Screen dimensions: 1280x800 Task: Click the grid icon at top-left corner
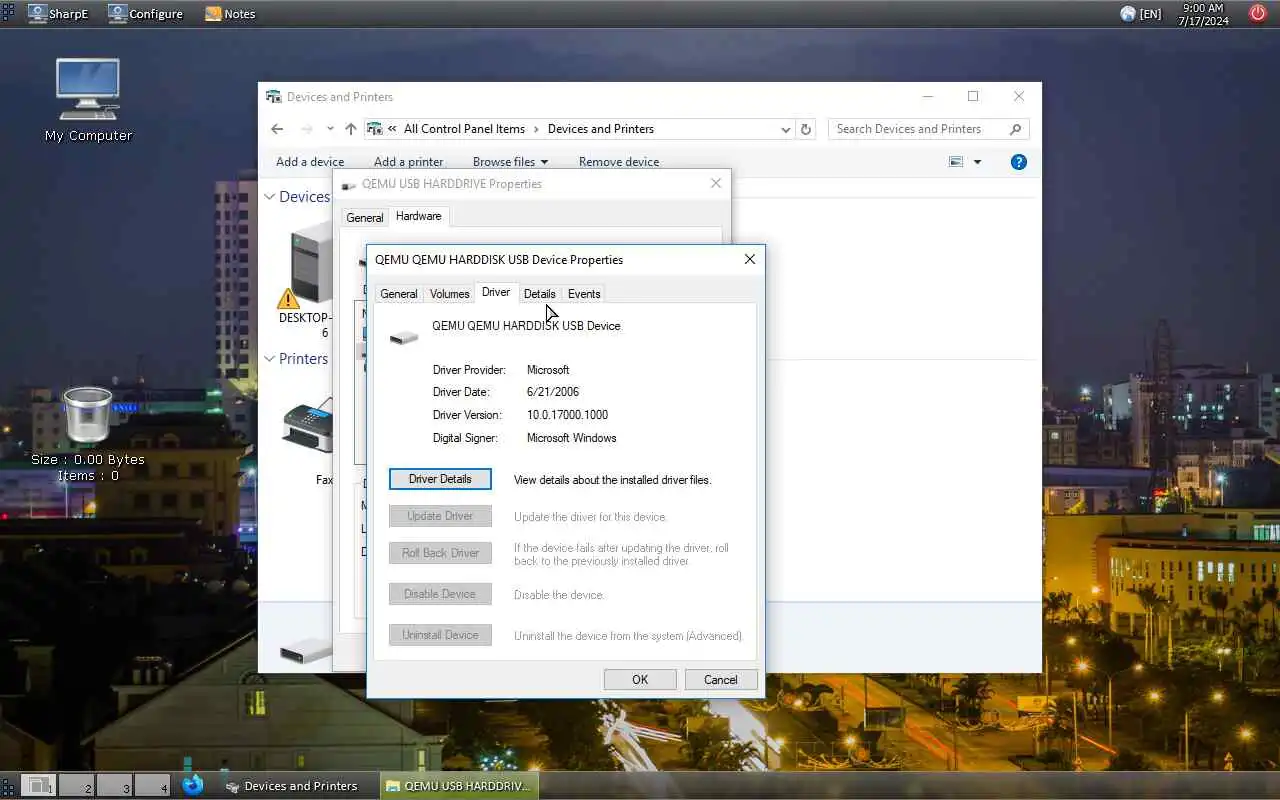(x=9, y=13)
